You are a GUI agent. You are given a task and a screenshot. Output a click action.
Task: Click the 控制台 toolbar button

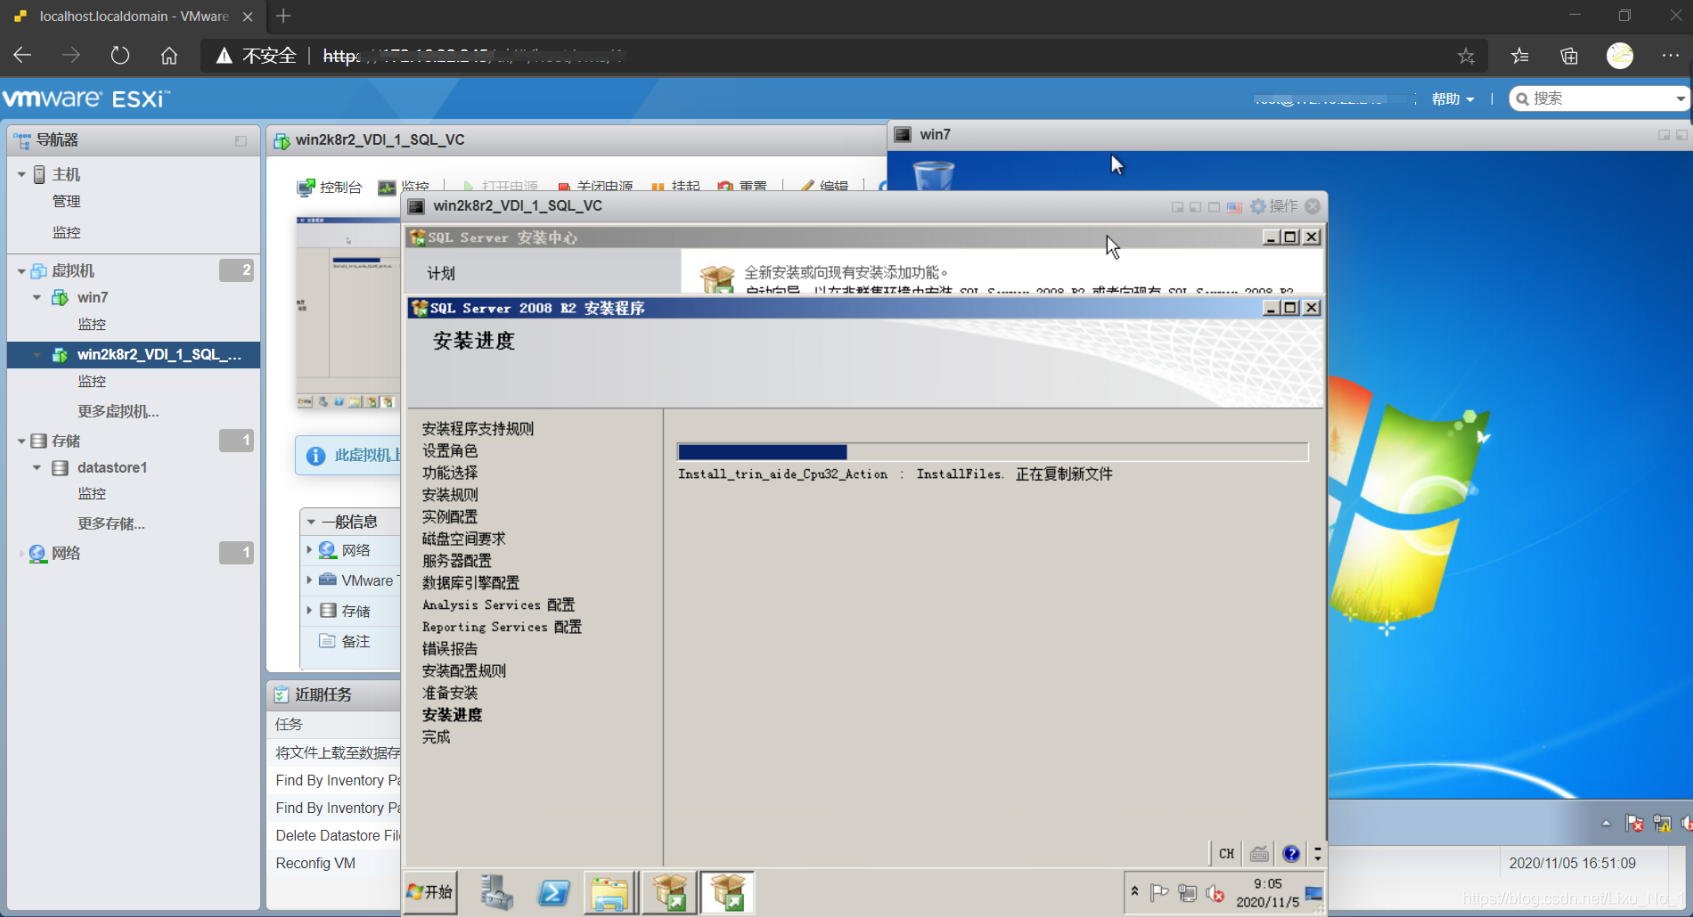330,187
